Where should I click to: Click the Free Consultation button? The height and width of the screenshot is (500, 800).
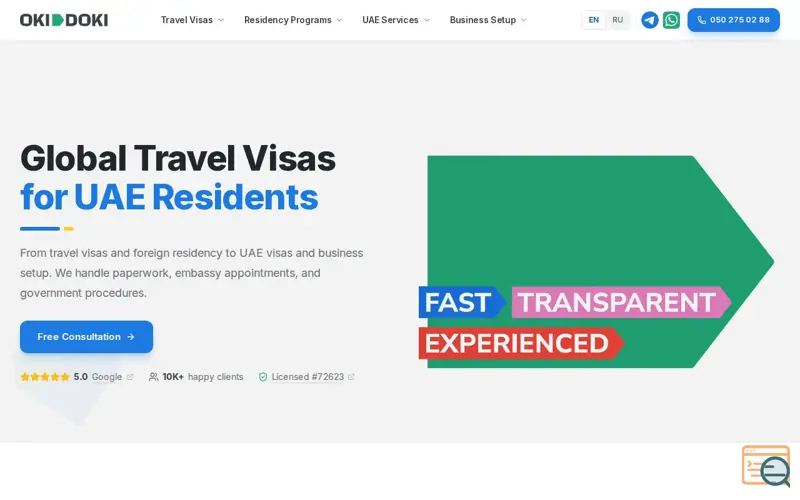click(86, 337)
